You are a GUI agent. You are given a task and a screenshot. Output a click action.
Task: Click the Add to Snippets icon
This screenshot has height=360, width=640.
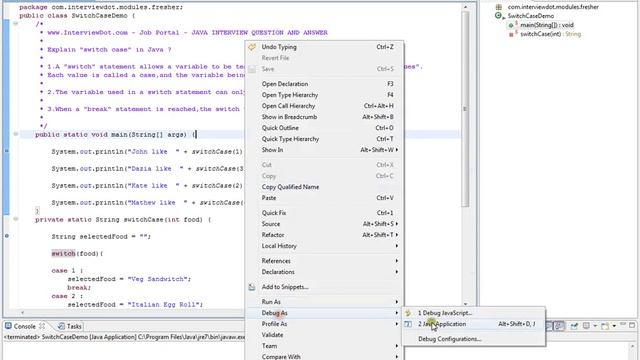click(x=252, y=287)
